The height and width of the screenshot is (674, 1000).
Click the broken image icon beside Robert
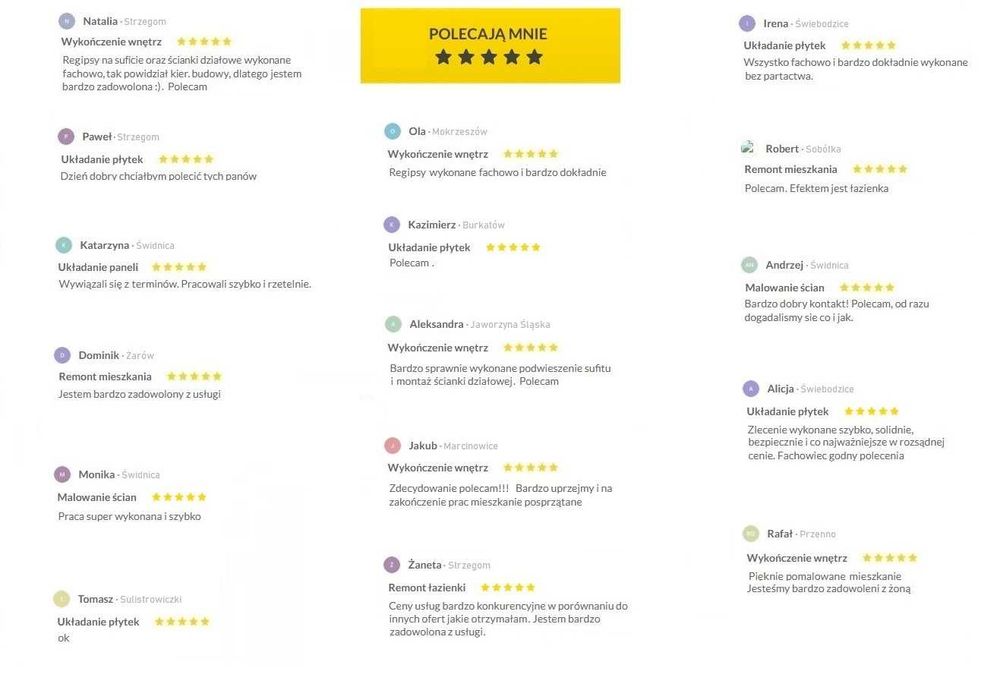748,148
